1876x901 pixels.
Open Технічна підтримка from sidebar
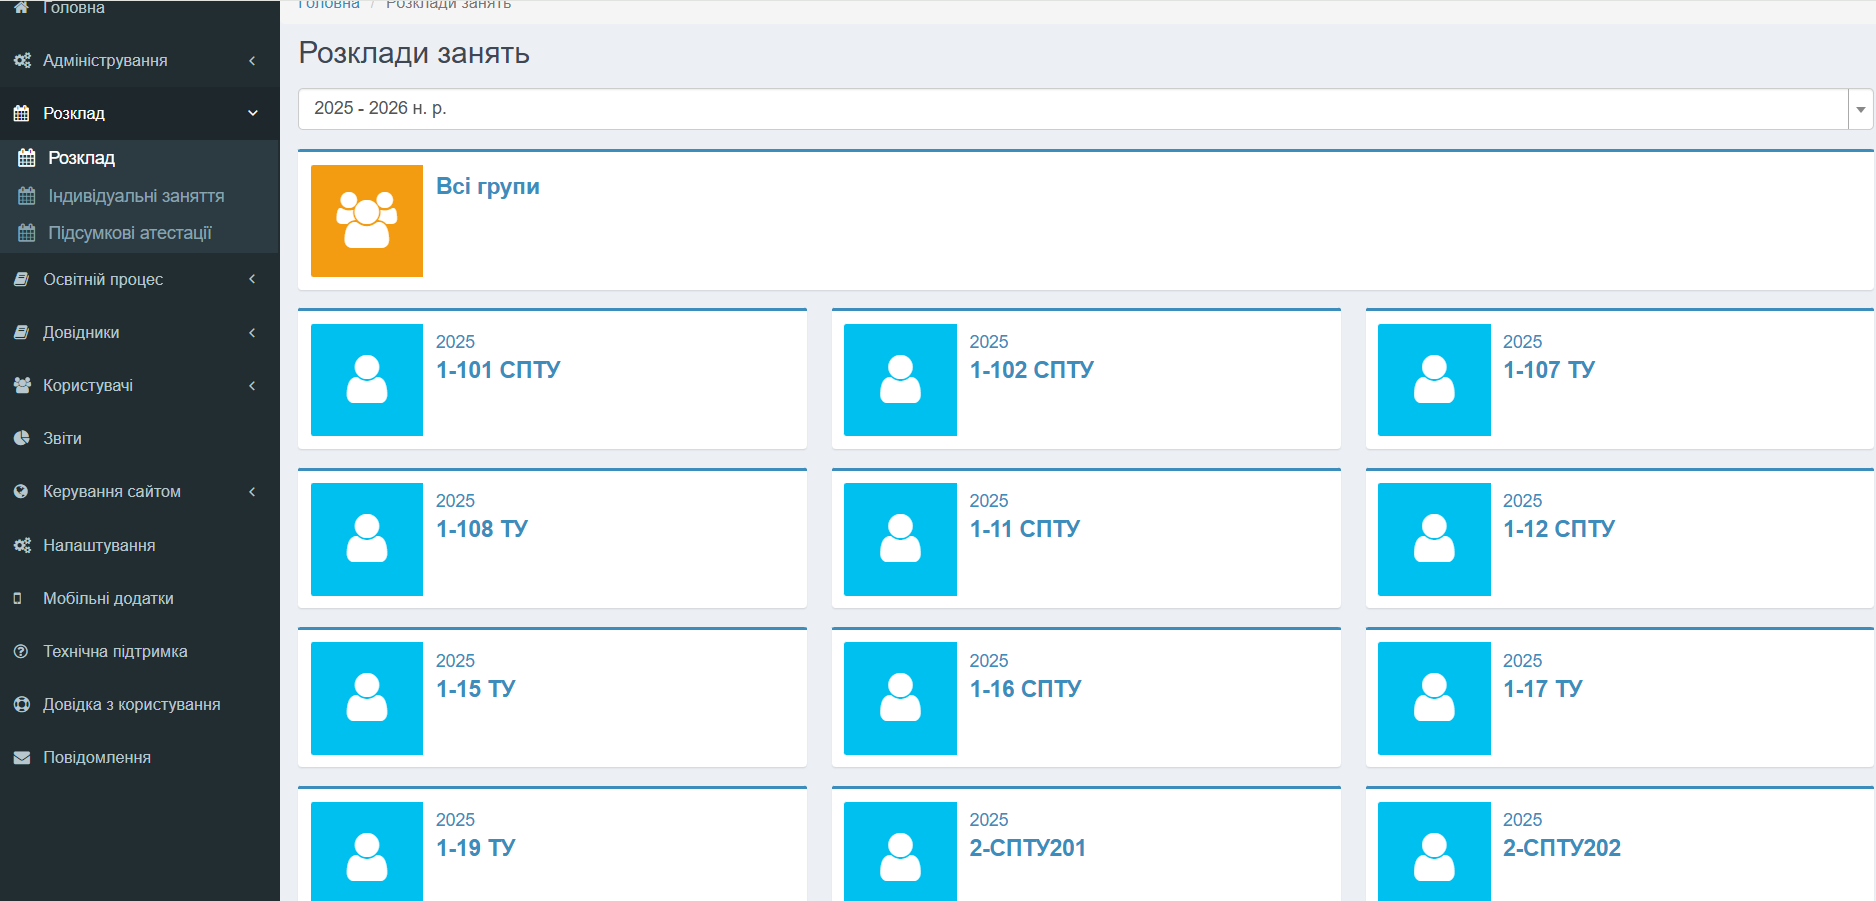tap(115, 651)
